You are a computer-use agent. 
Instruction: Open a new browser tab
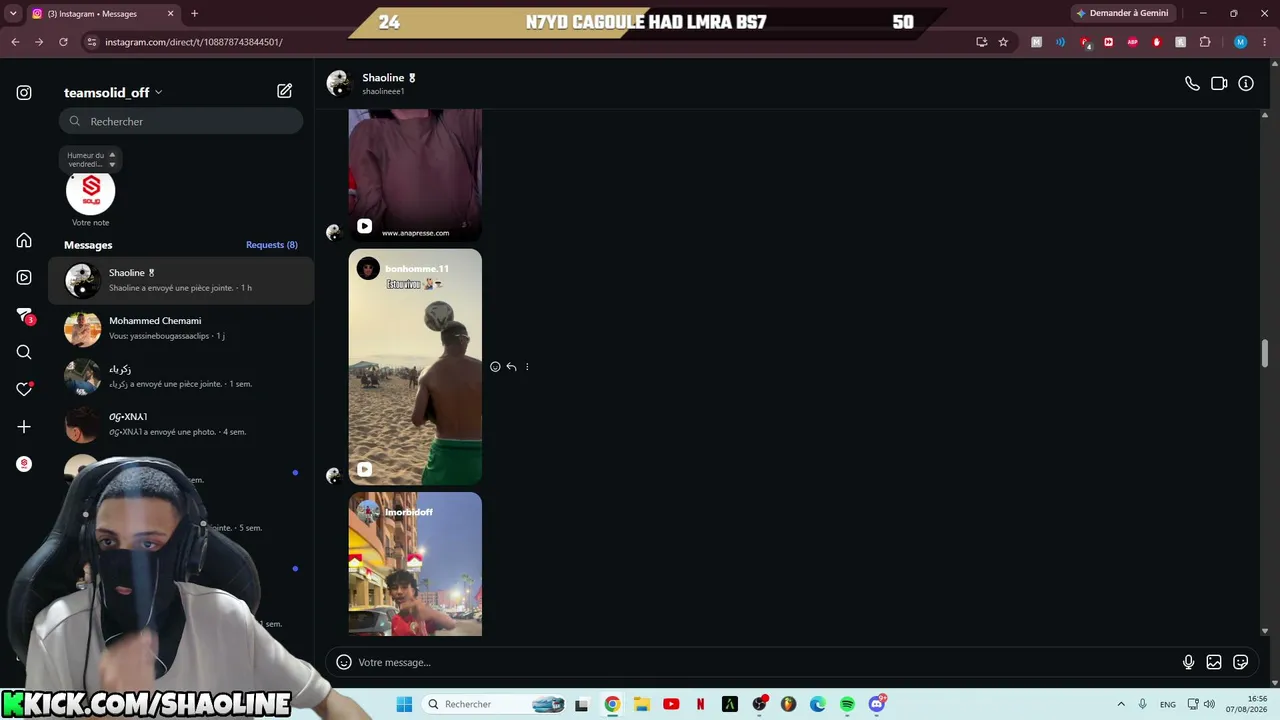click(x=194, y=13)
